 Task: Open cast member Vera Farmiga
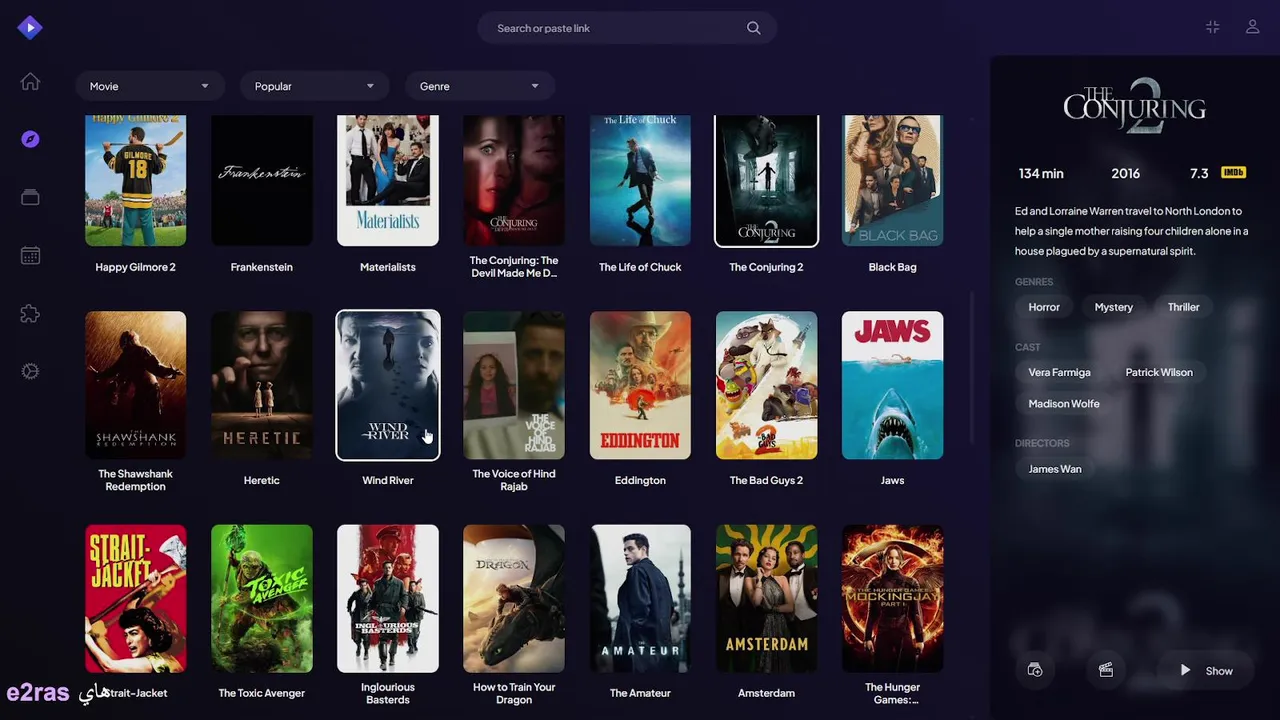coord(1059,372)
